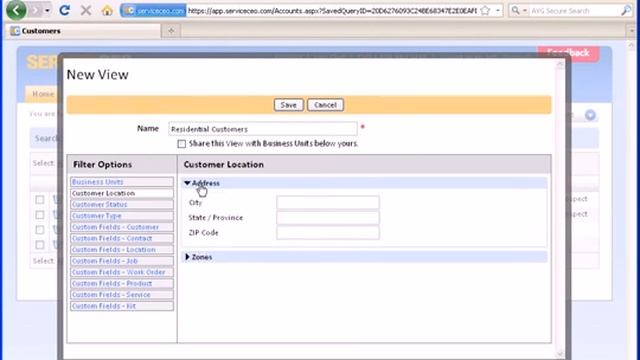This screenshot has height=360, width=640.
Task: Select Business Units filter option
Action: pos(122,182)
